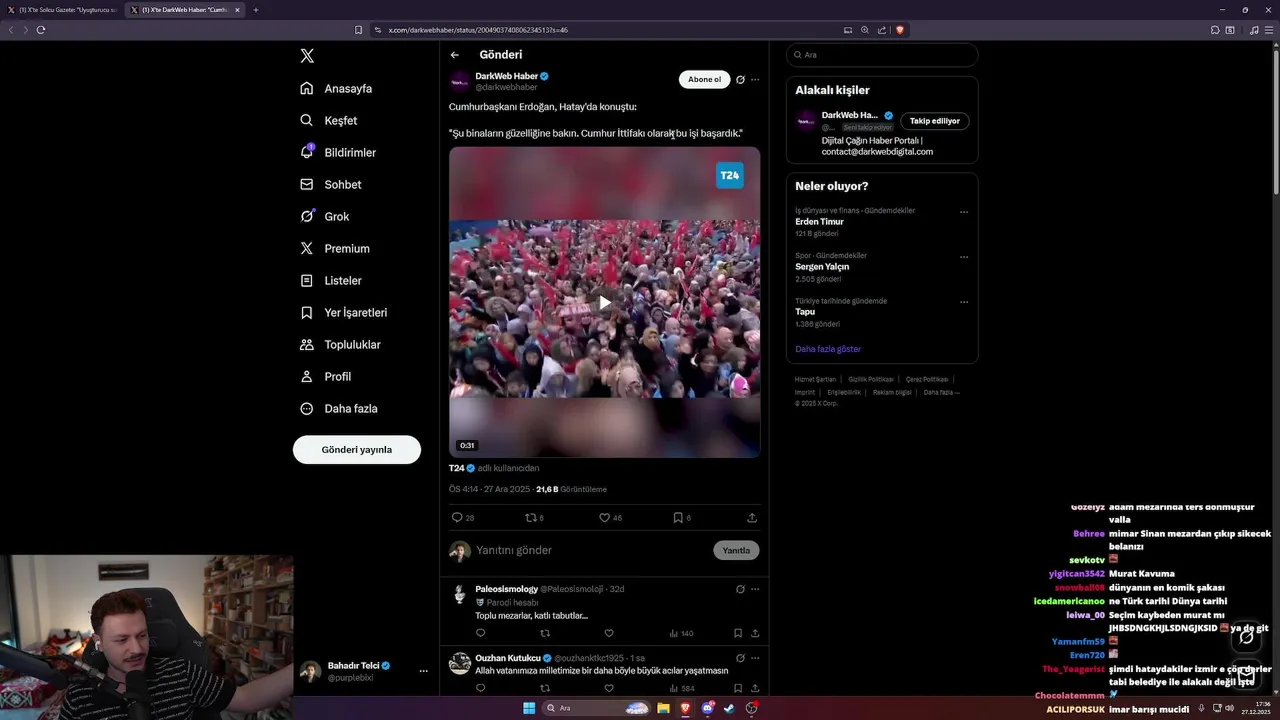
Task: Open Profil in the sidebar
Action: [326, 376]
